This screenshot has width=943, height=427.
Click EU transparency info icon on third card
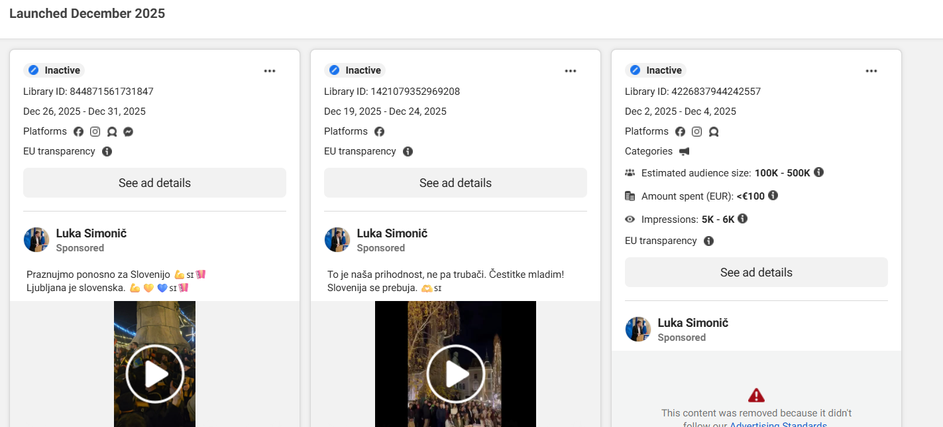709,241
